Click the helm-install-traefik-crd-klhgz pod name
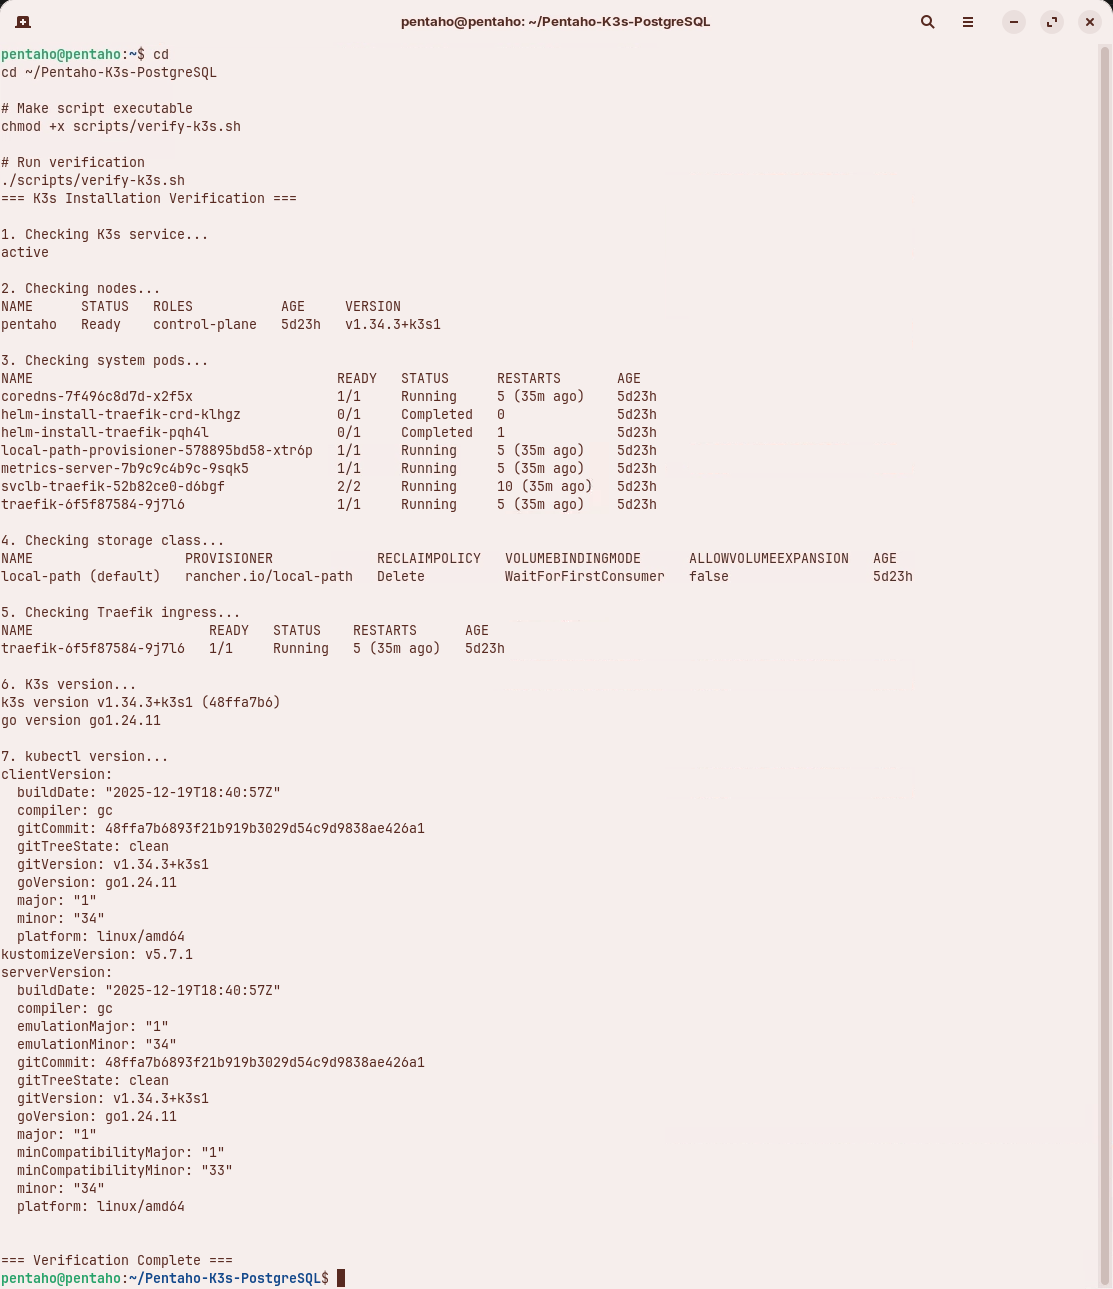The image size is (1113, 1289). (121, 414)
